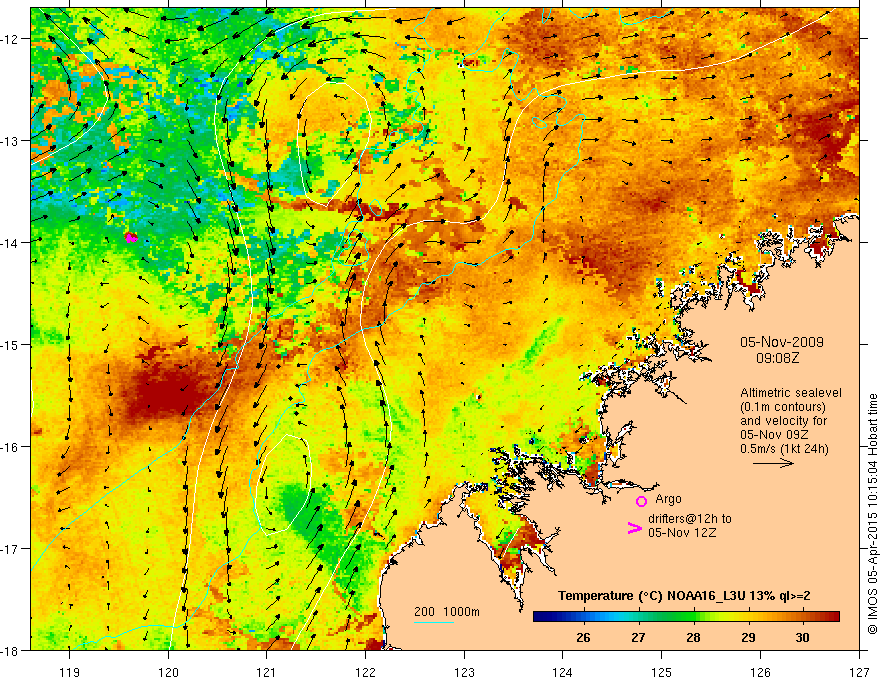
Task: Click the color bar tick label '28'
Action: click(x=693, y=637)
